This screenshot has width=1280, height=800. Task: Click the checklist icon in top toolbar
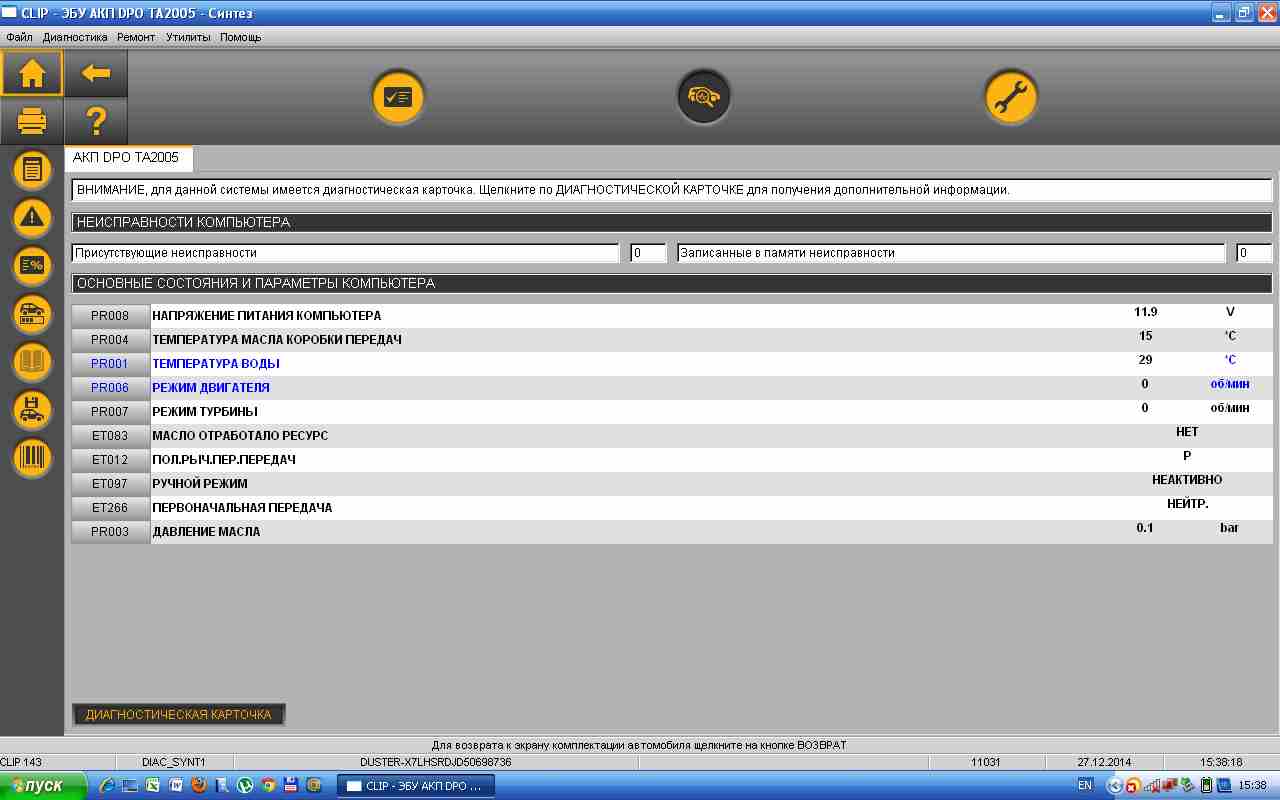(x=398, y=98)
